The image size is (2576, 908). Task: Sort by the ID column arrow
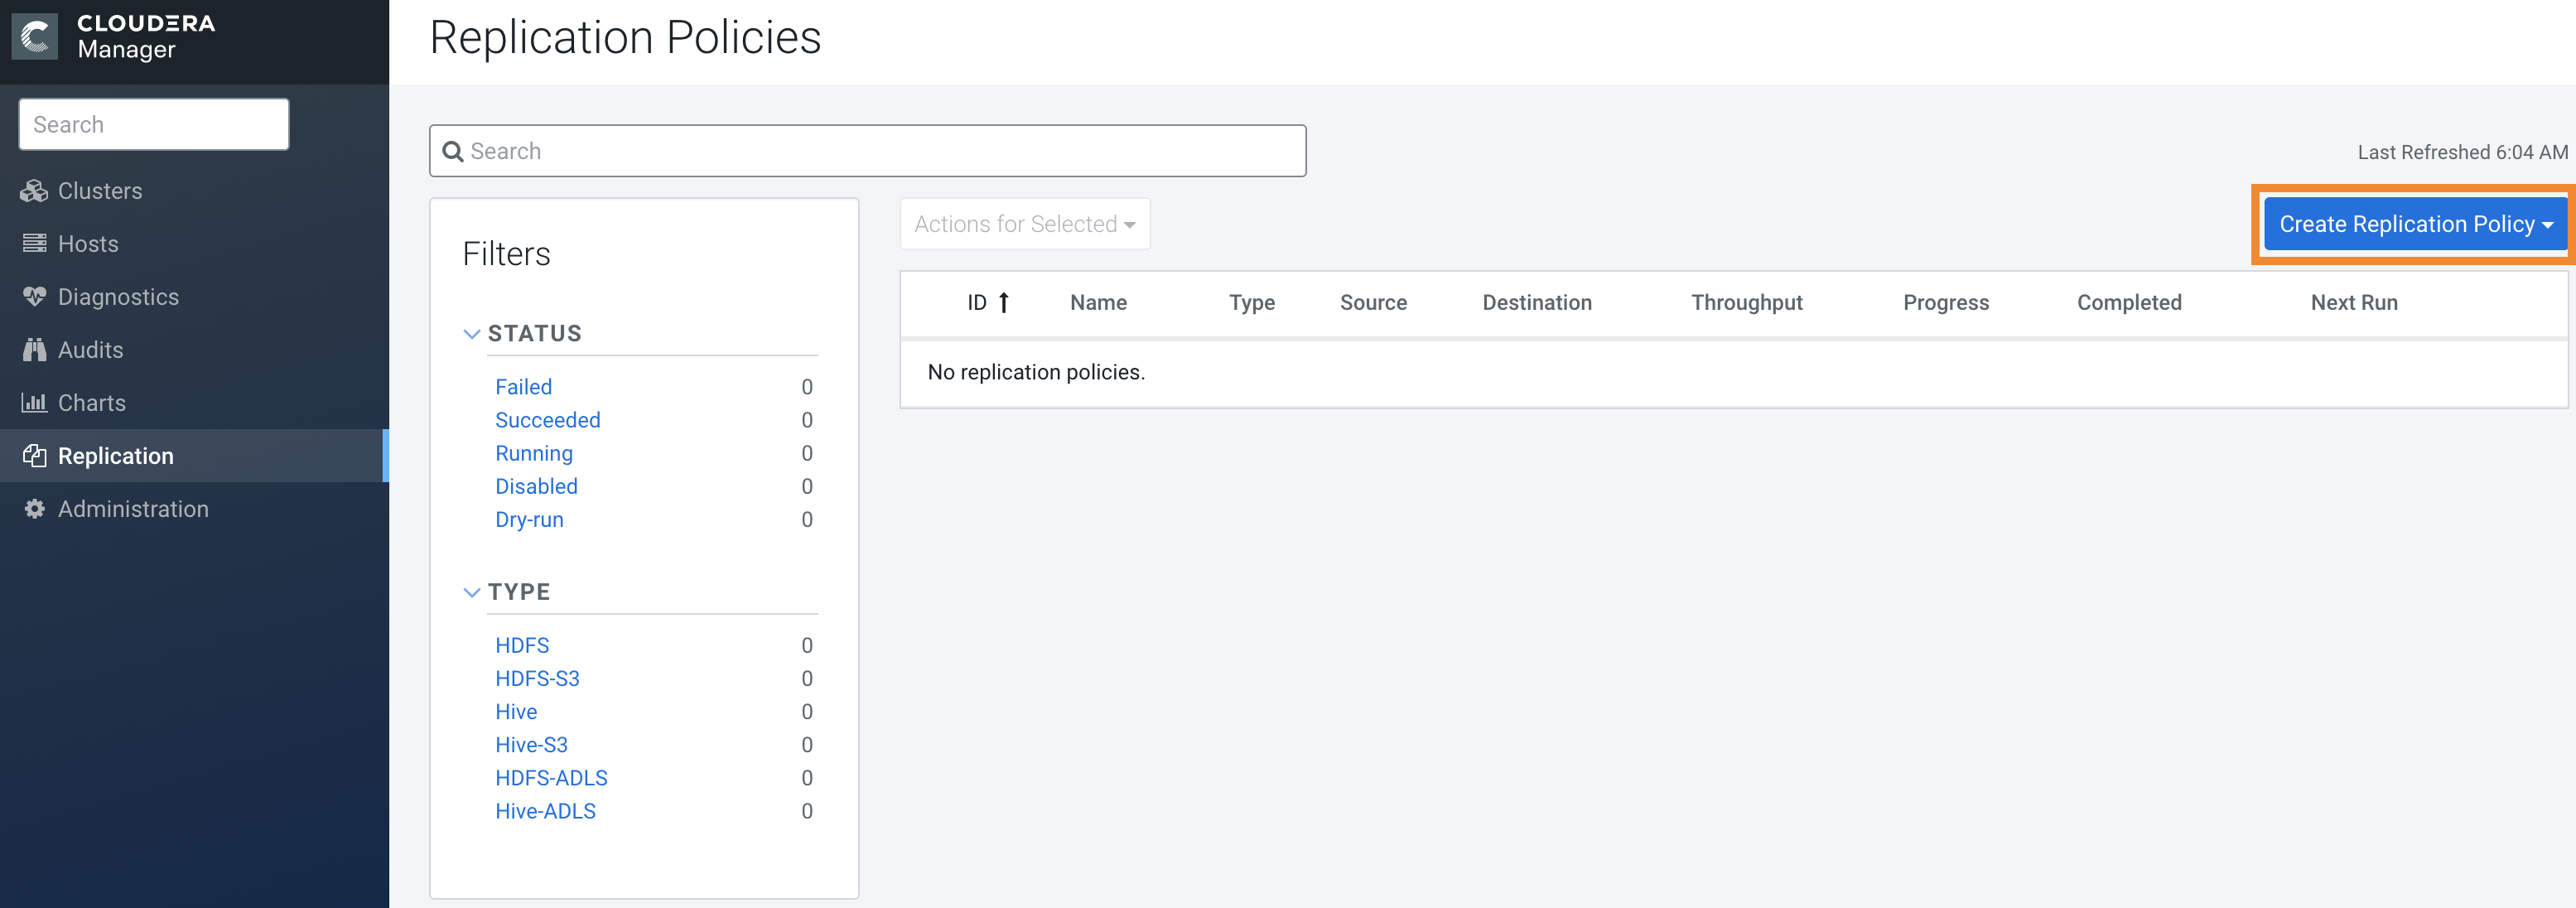1004,302
